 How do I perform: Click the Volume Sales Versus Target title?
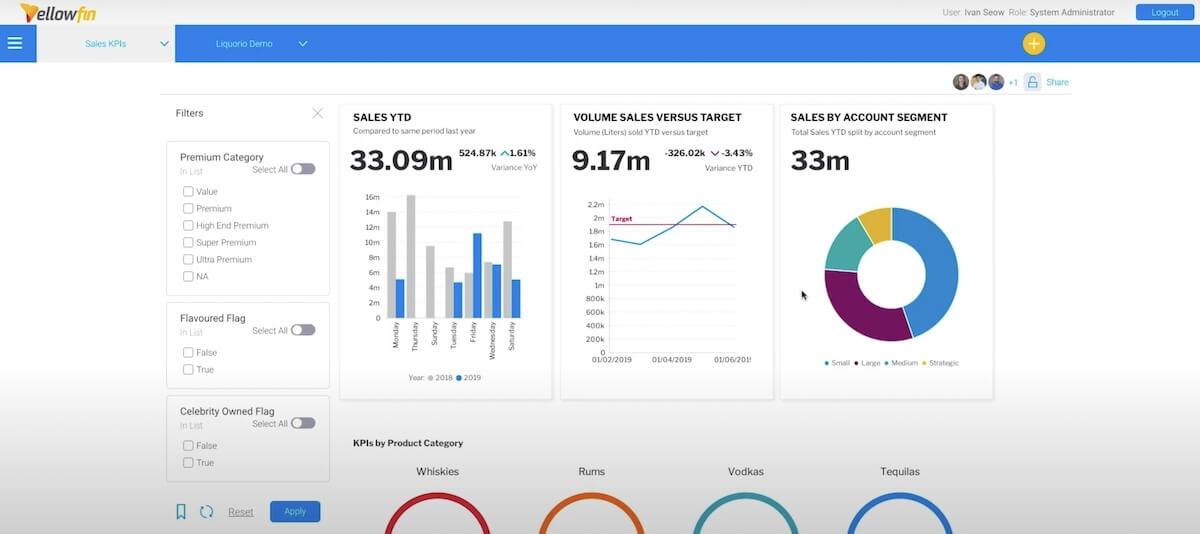(657, 117)
